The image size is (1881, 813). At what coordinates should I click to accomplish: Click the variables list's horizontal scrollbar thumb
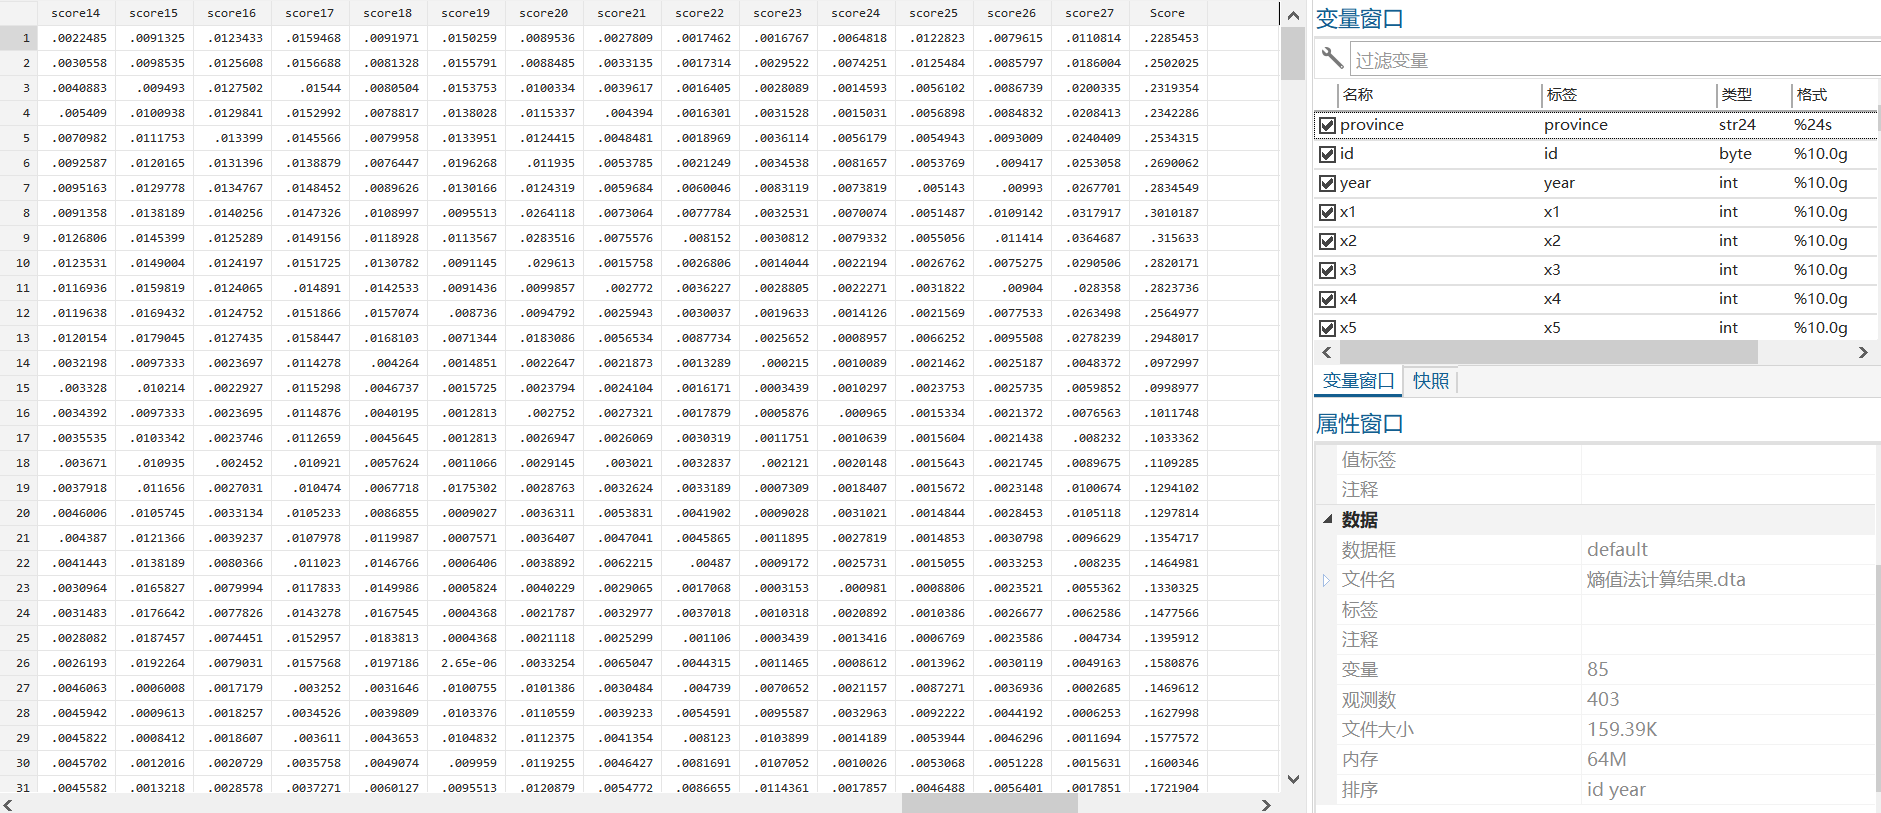1548,352
